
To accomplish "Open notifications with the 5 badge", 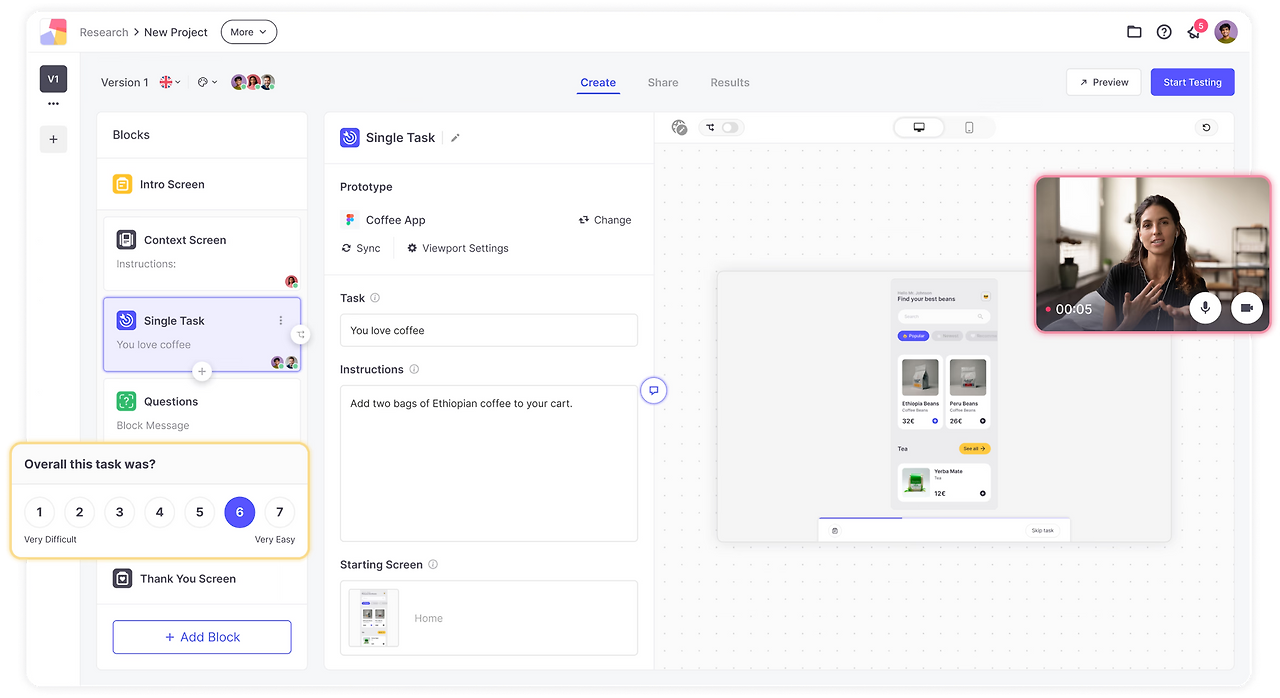I will click(x=1195, y=30).
